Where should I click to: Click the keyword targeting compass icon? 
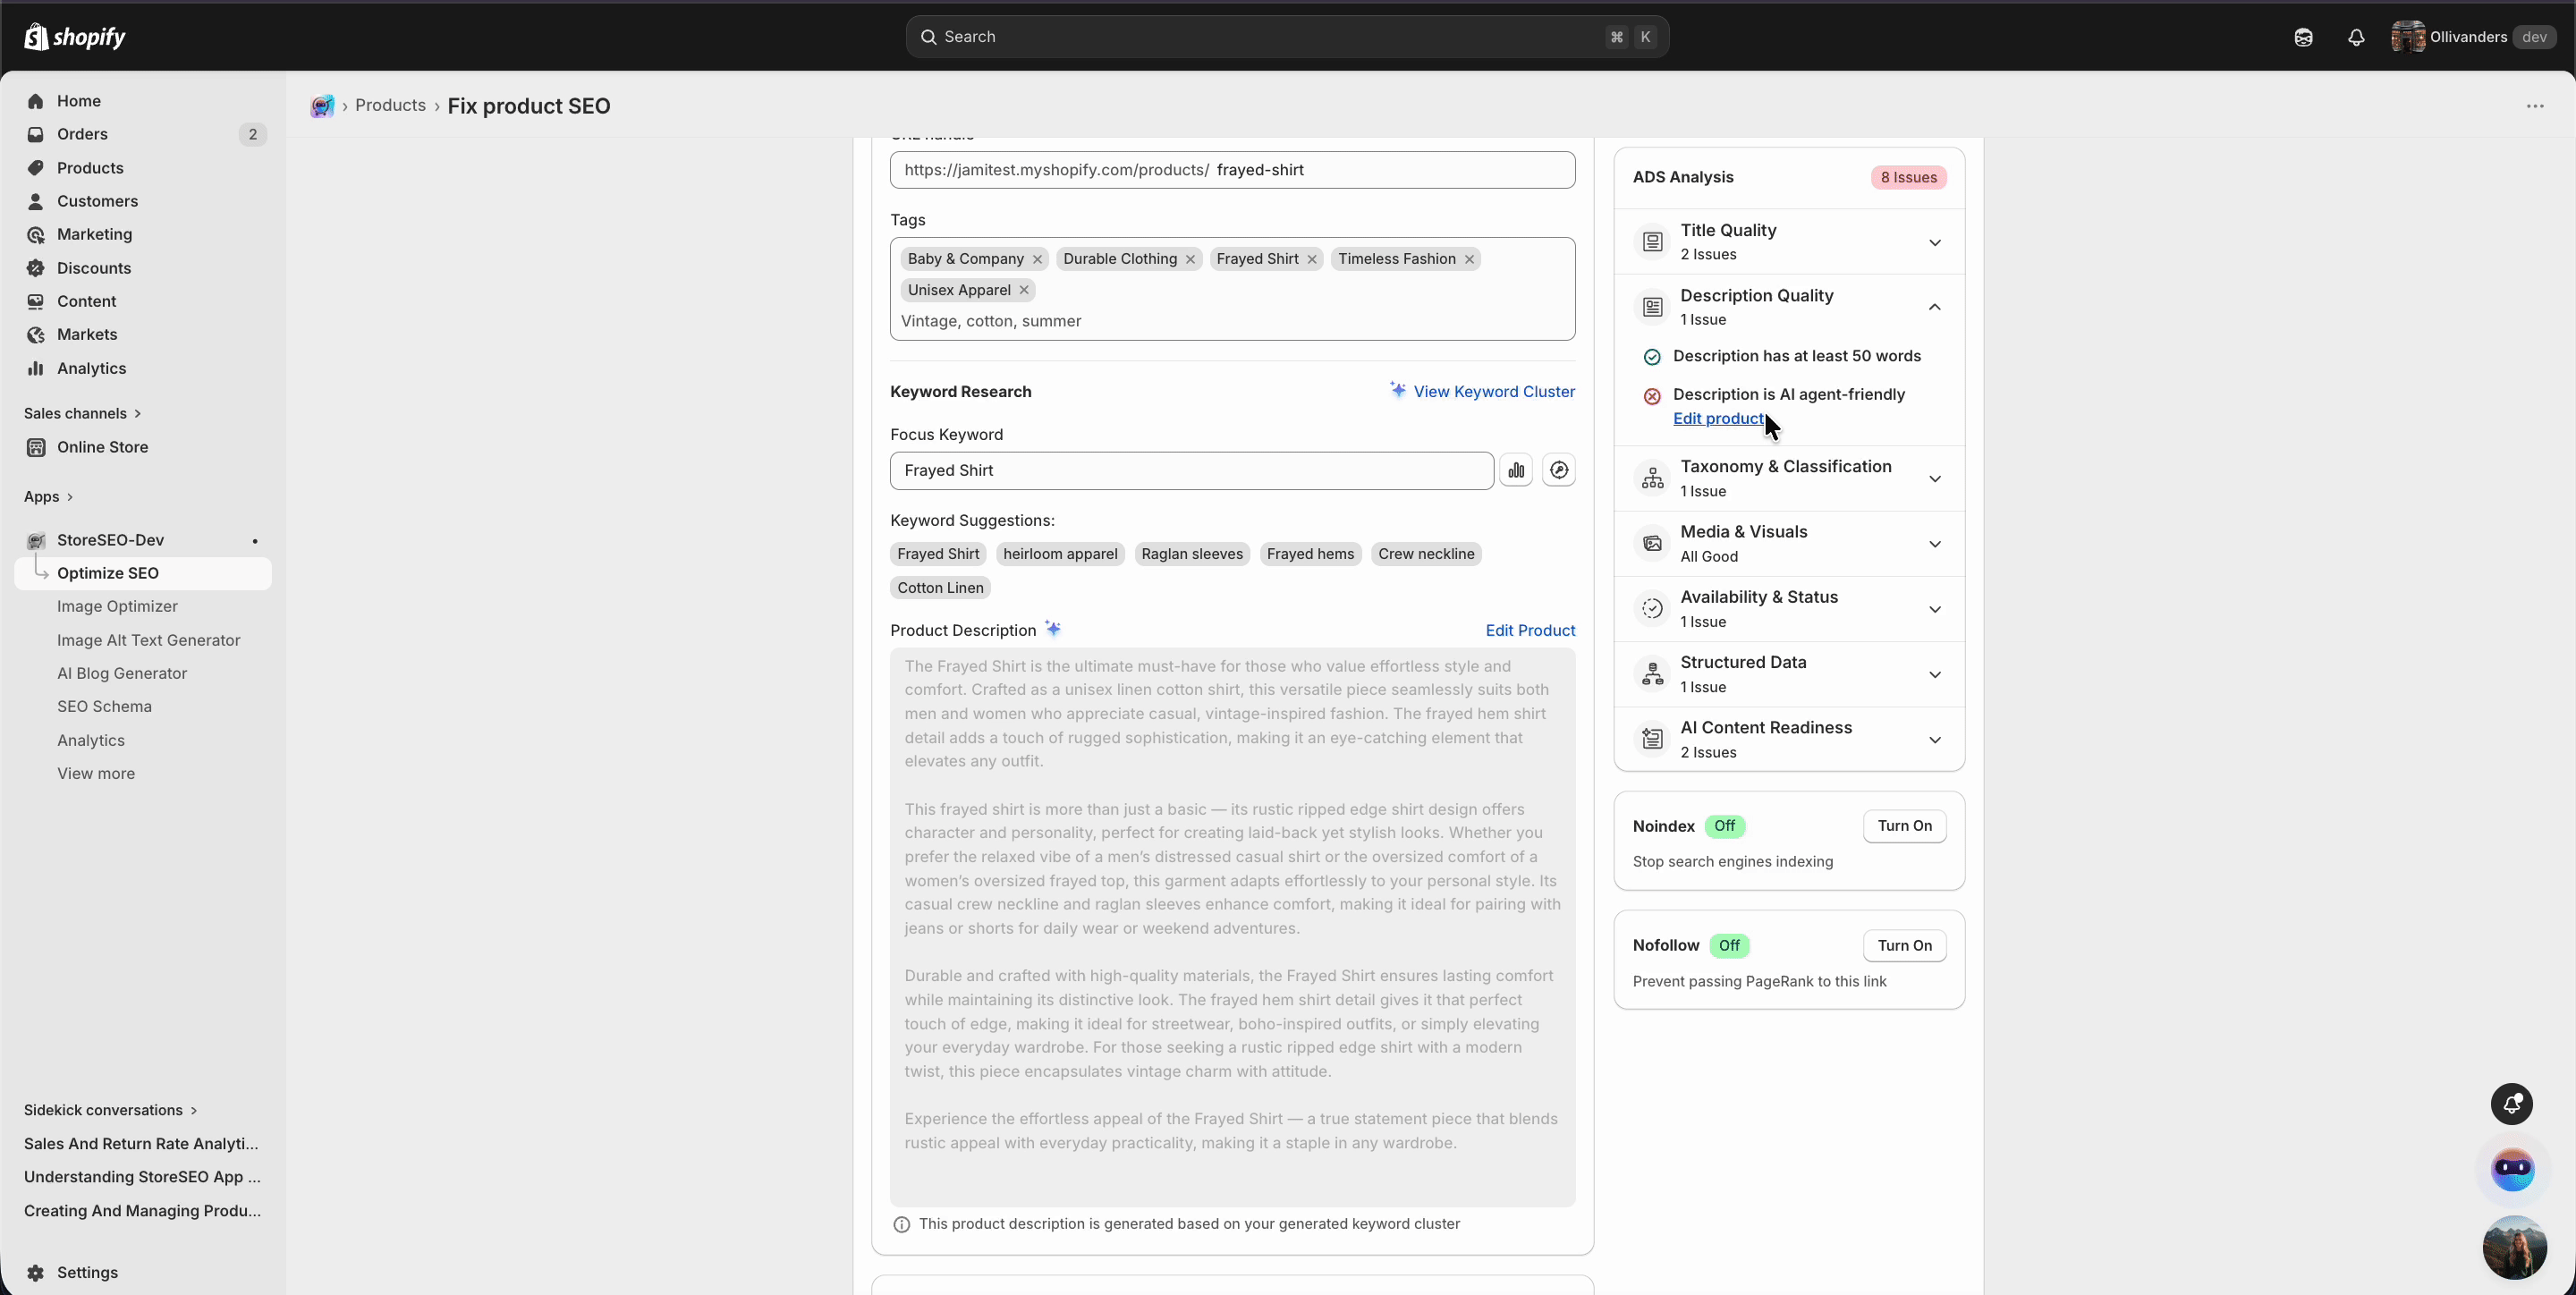pos(1559,470)
